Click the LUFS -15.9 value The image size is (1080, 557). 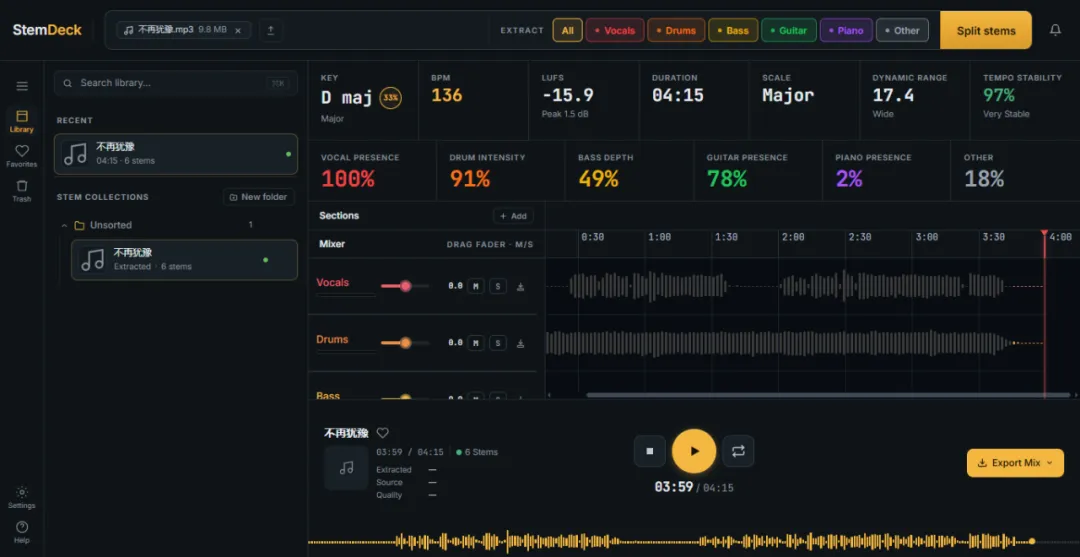(x=568, y=95)
